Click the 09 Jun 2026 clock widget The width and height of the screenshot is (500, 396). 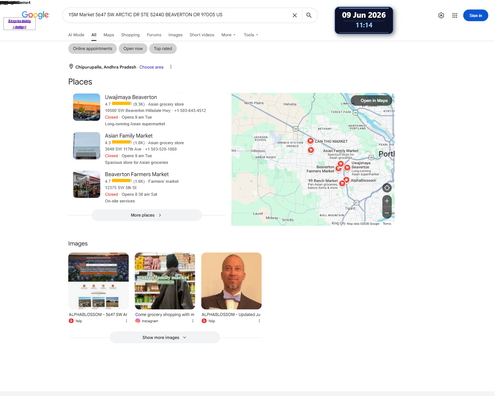click(364, 20)
